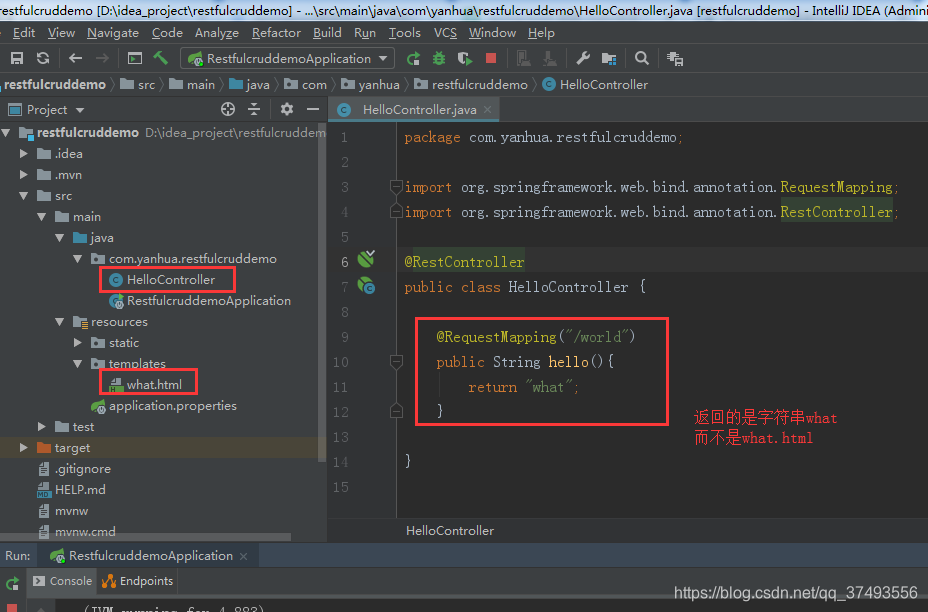Stop the running app with the red square
Image resolution: width=928 pixels, height=612 pixels.
pos(491,58)
